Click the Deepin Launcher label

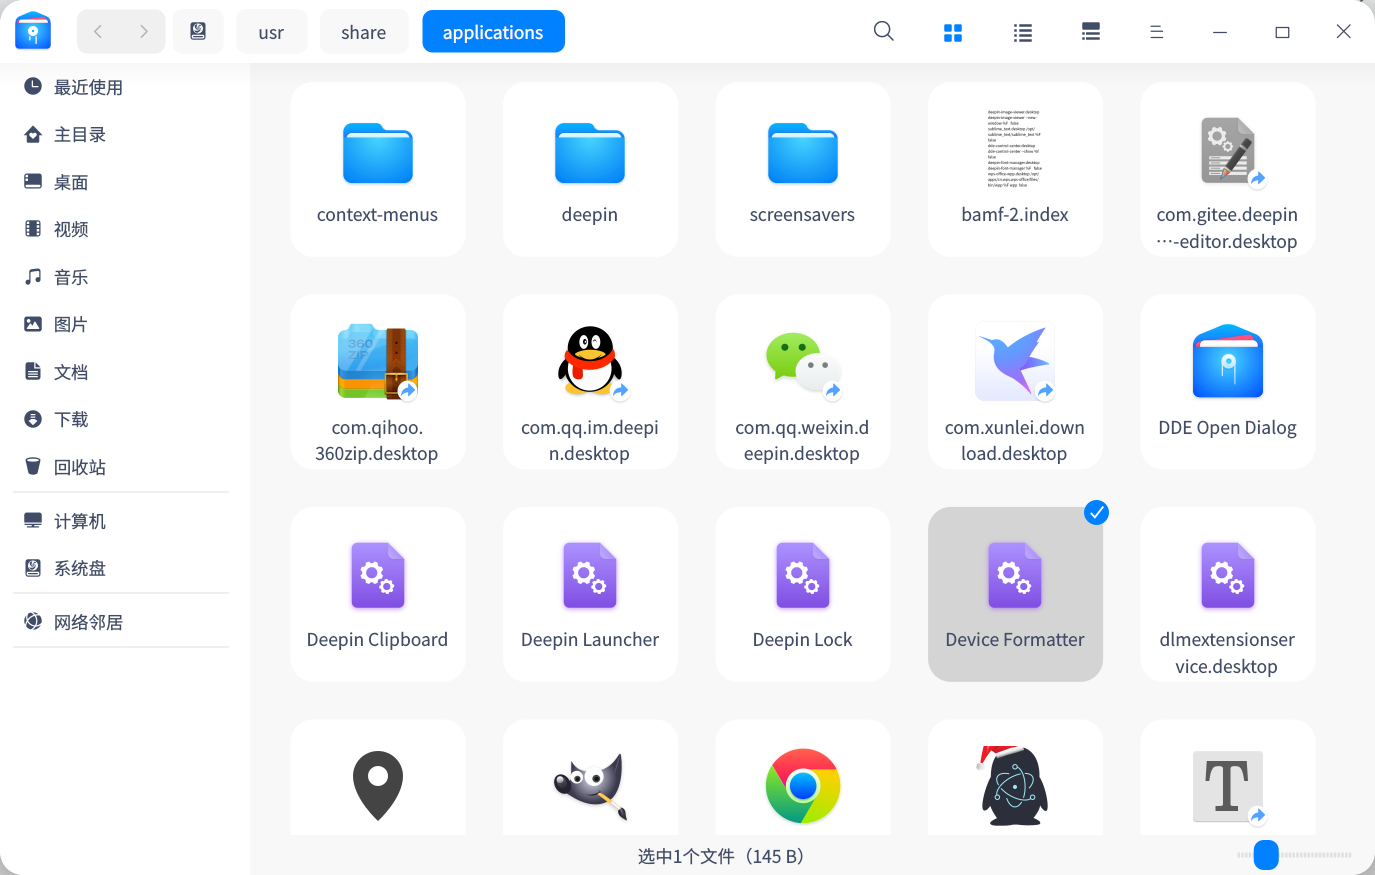pyautogui.click(x=590, y=640)
